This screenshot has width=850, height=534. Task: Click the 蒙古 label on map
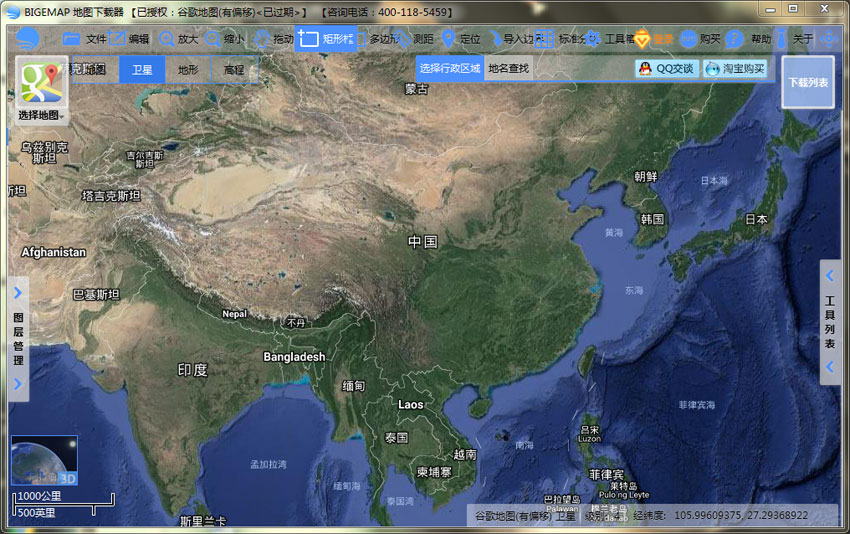(x=416, y=89)
